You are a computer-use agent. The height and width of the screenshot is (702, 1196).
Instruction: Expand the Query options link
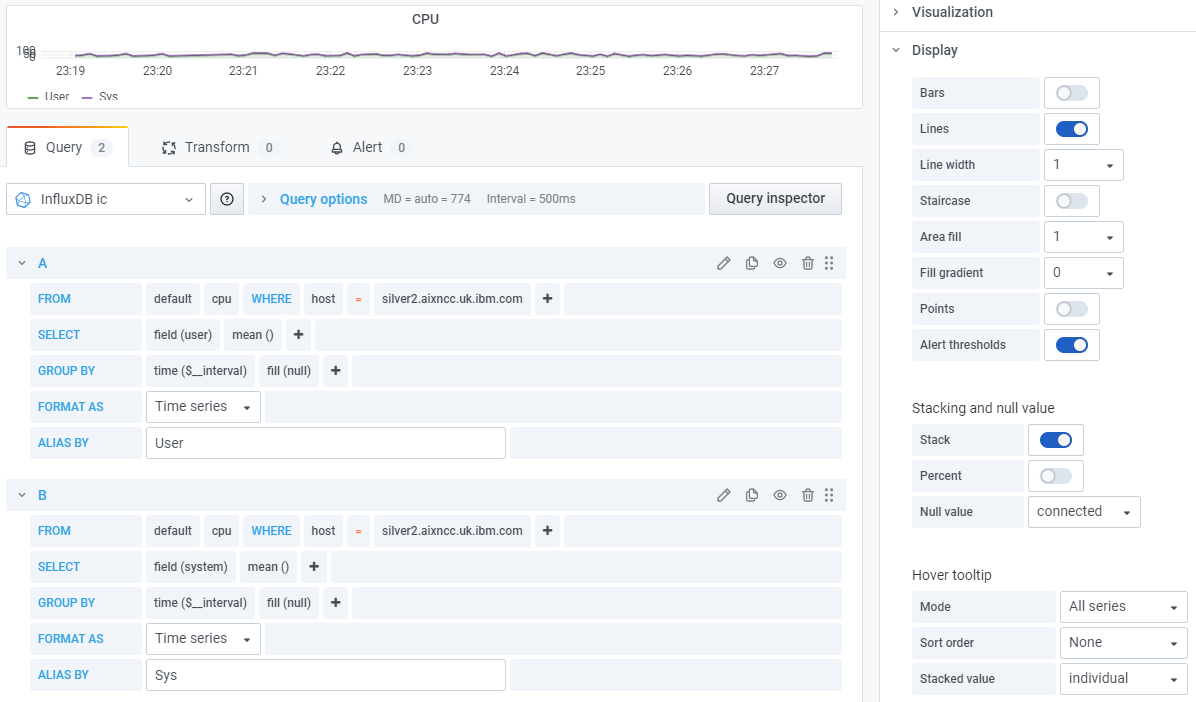pos(323,198)
